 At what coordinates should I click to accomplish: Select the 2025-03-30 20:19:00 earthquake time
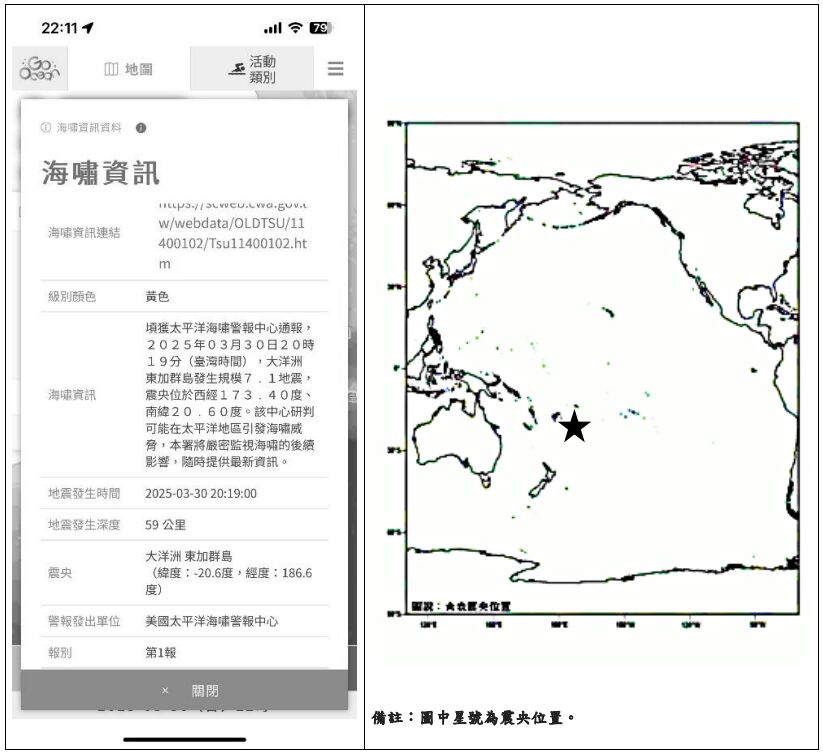pyautogui.click(x=201, y=493)
